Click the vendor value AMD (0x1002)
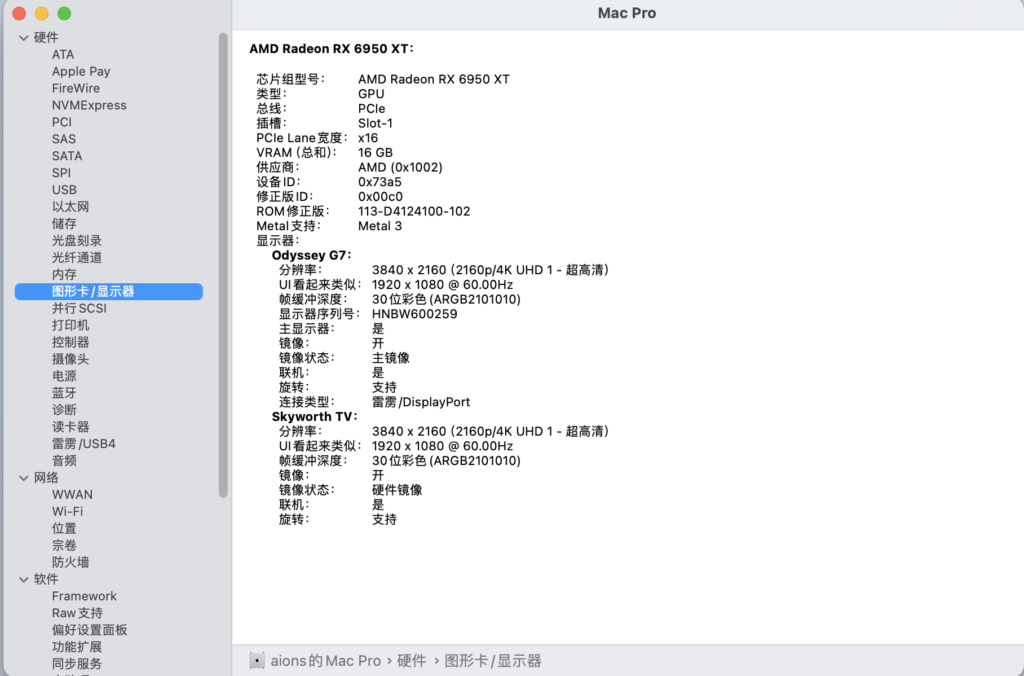Screen dimensions: 1024x676 400,167
